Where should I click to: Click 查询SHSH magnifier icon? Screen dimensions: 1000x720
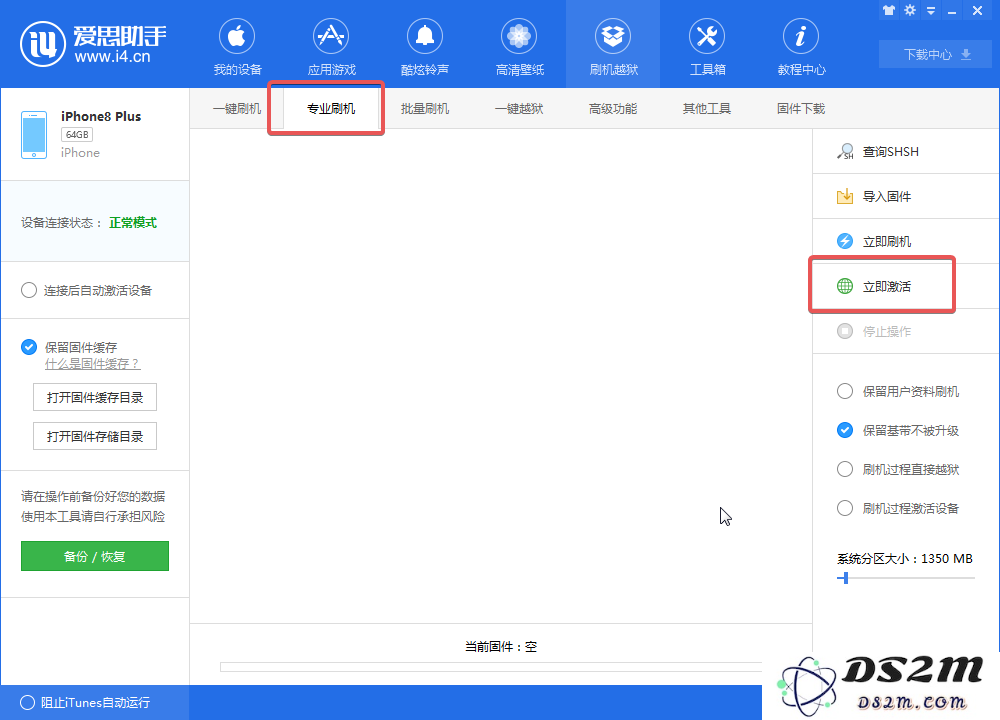845,152
